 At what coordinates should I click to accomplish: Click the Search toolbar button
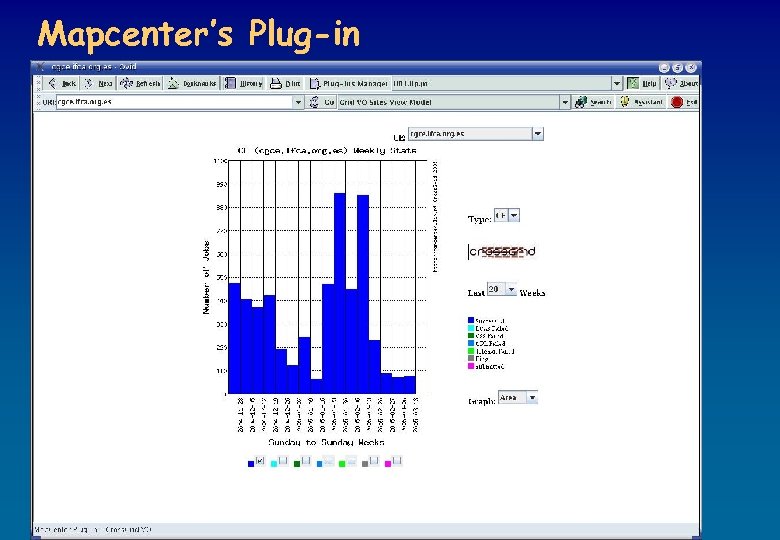(592, 102)
